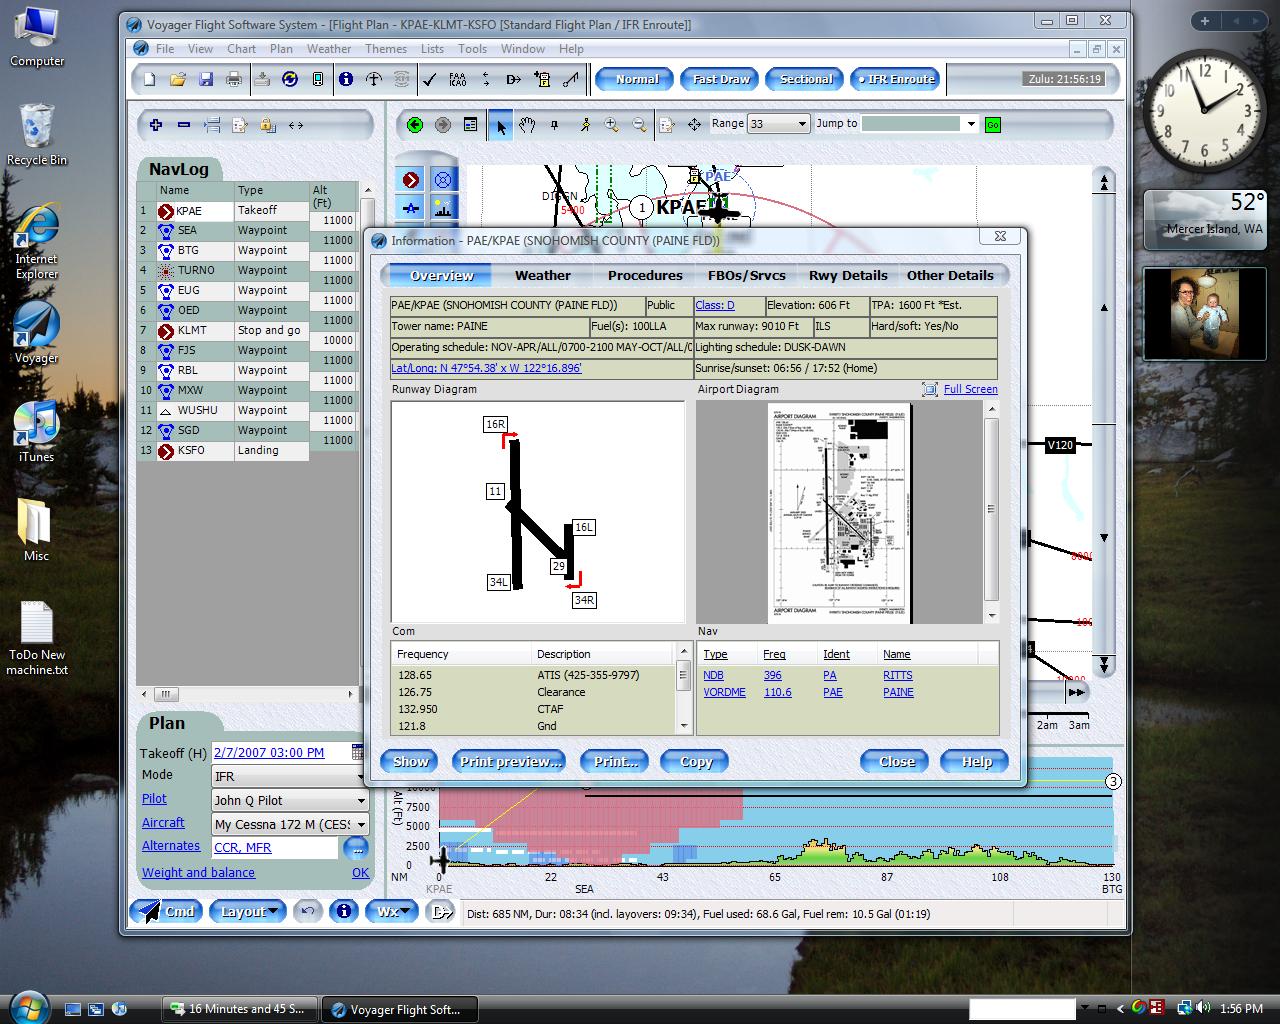Select the zoom out magnifier tool
The image size is (1280, 1024).
pyautogui.click(x=639, y=125)
